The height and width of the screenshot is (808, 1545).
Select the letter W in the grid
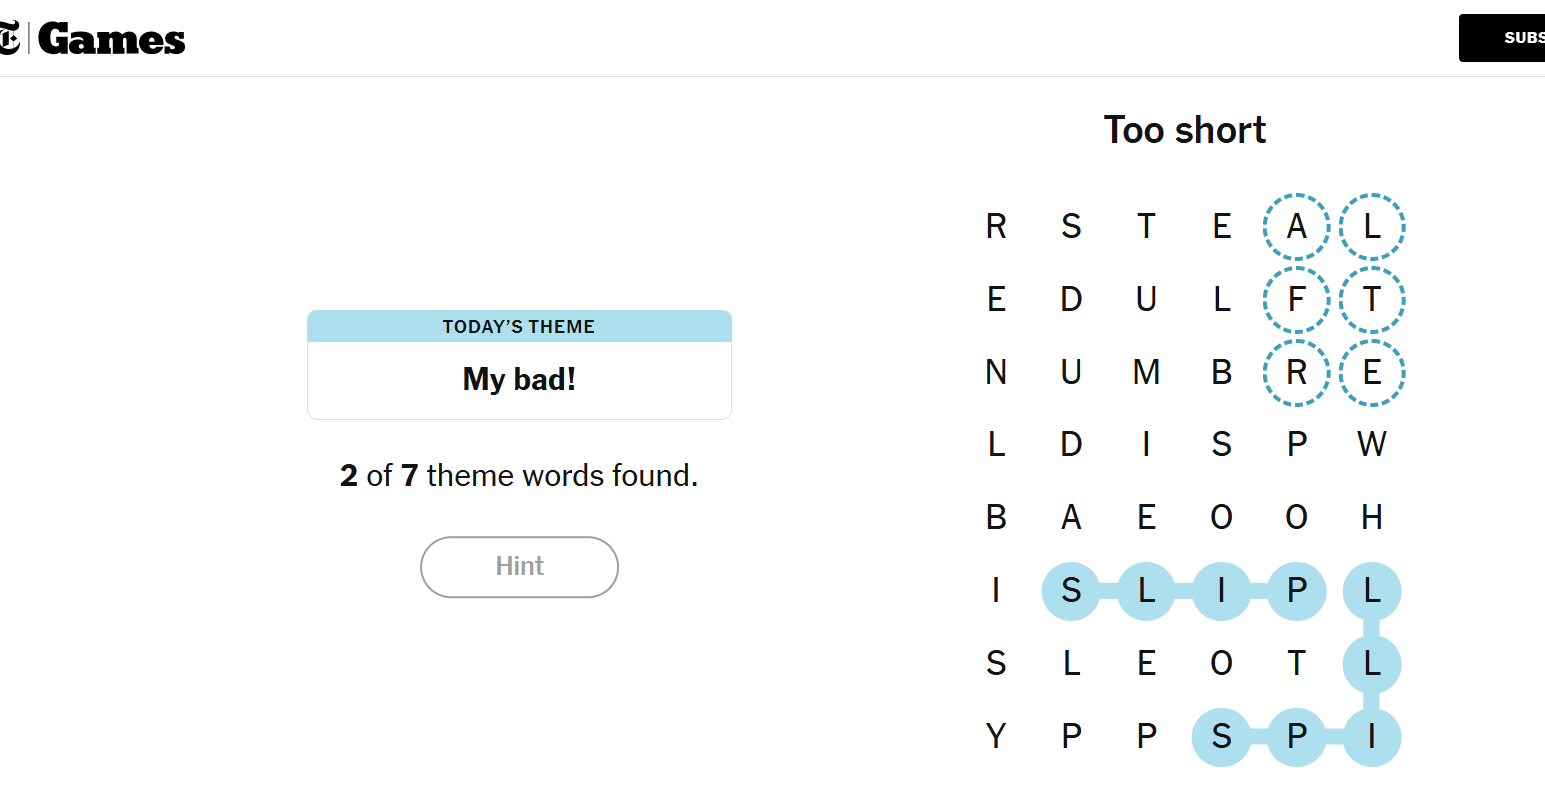tap(1371, 444)
